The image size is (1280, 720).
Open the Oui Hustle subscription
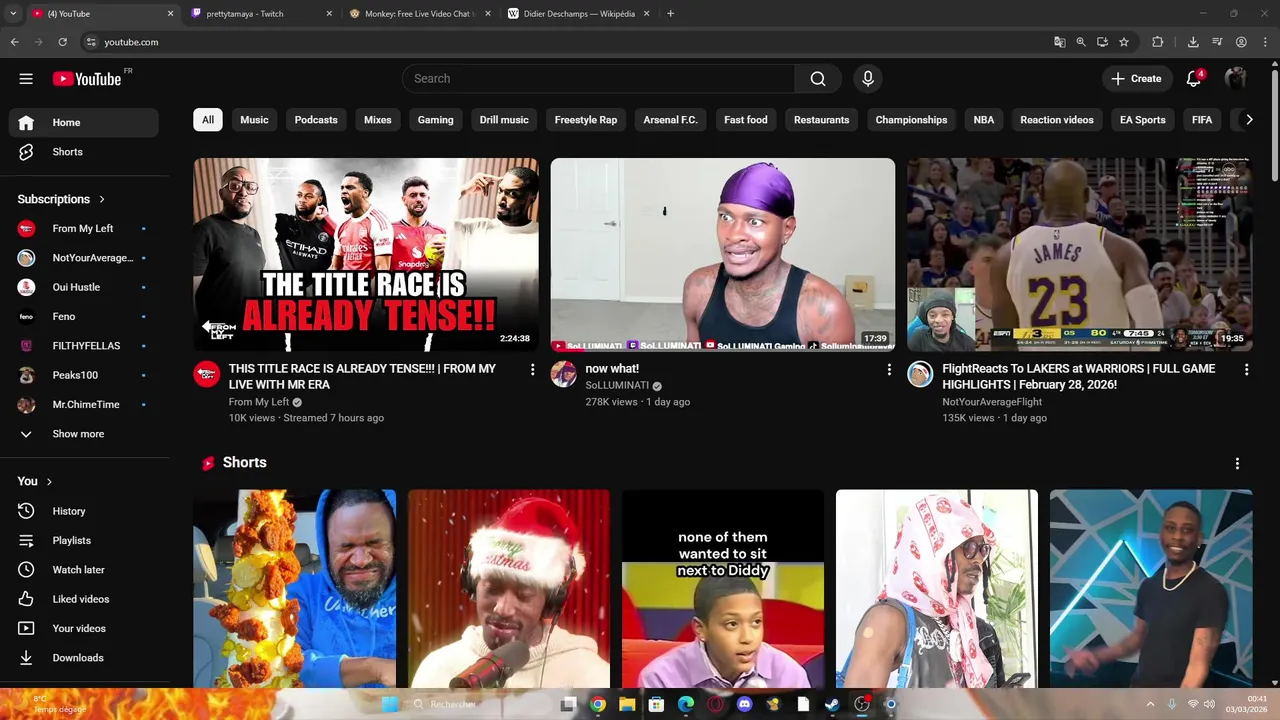(84, 287)
